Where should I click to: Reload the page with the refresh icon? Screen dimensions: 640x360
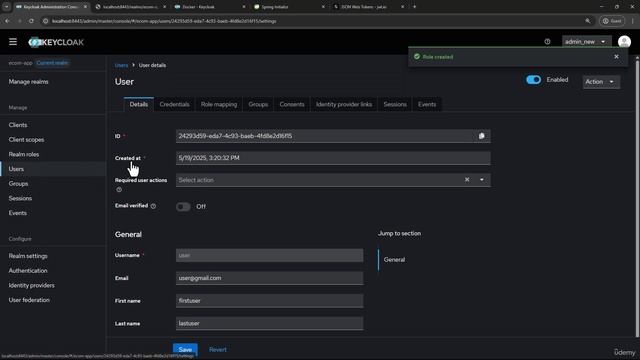pyautogui.click(x=31, y=21)
